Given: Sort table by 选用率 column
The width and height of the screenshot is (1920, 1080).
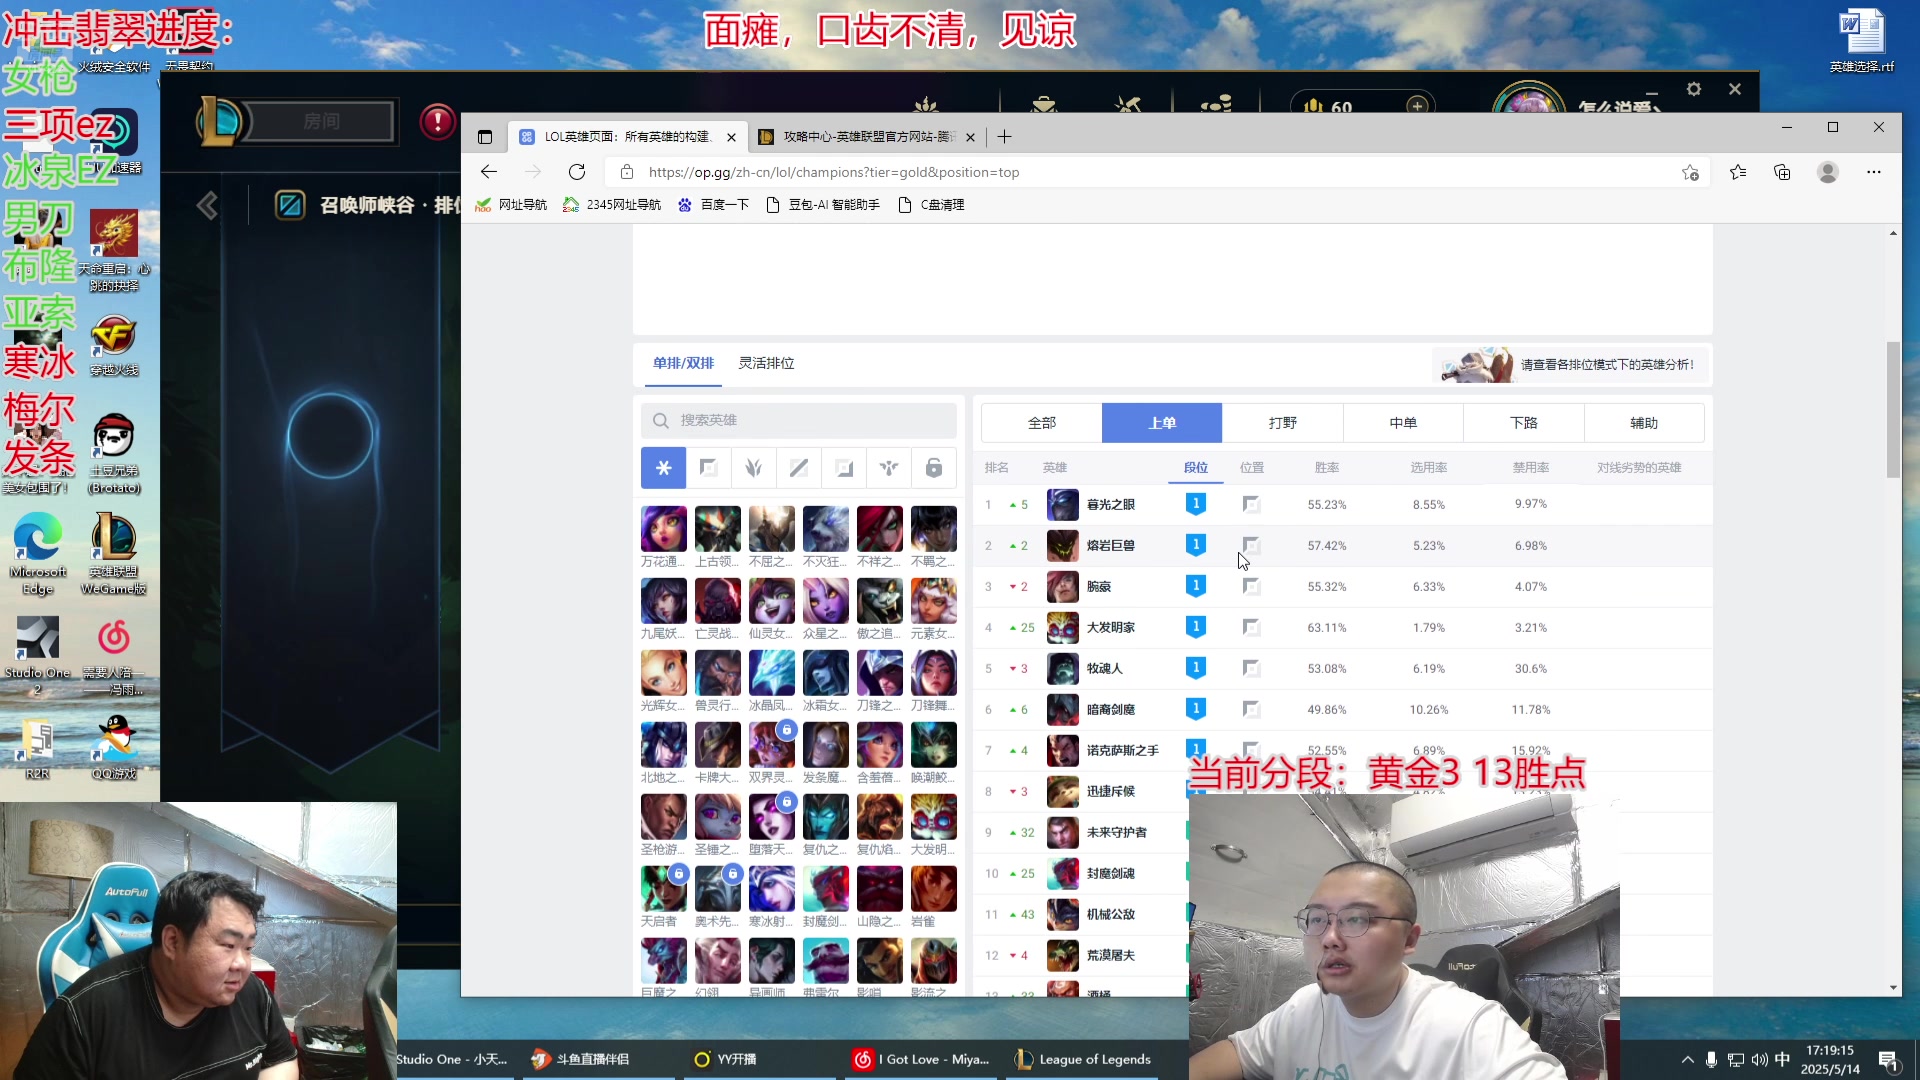Looking at the screenshot, I should (1429, 467).
